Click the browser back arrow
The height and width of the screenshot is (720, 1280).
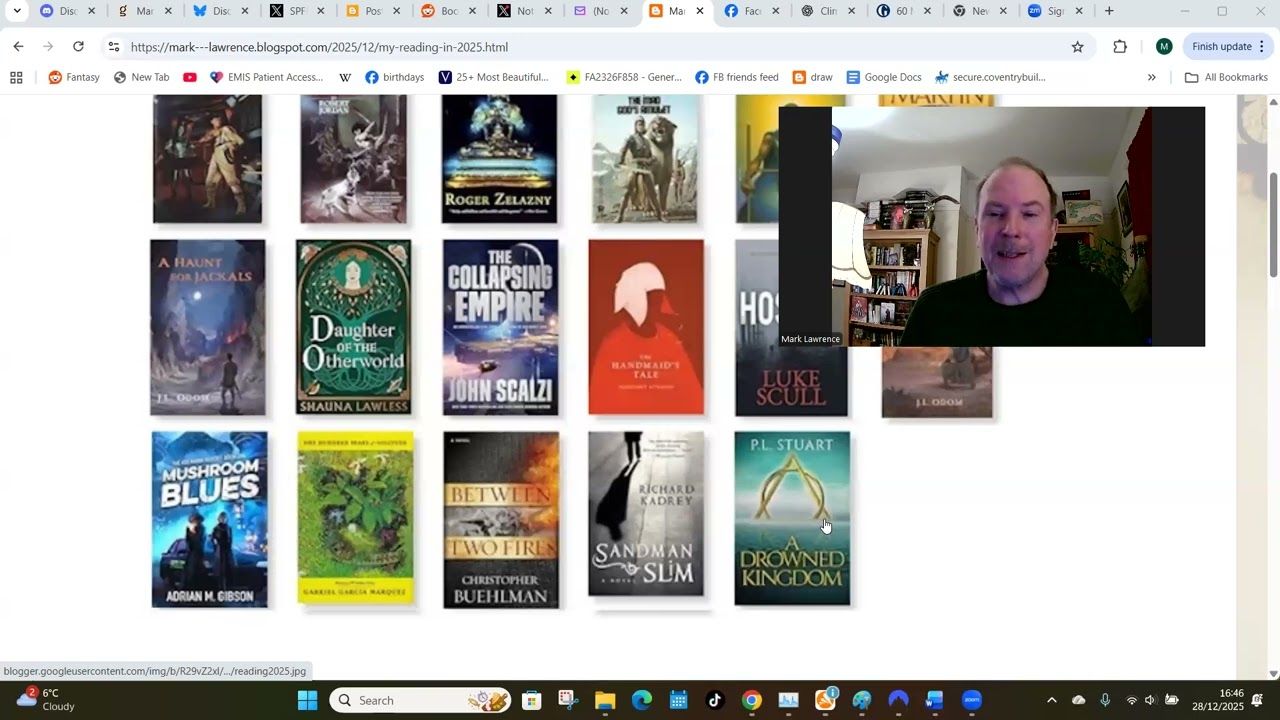[18, 47]
